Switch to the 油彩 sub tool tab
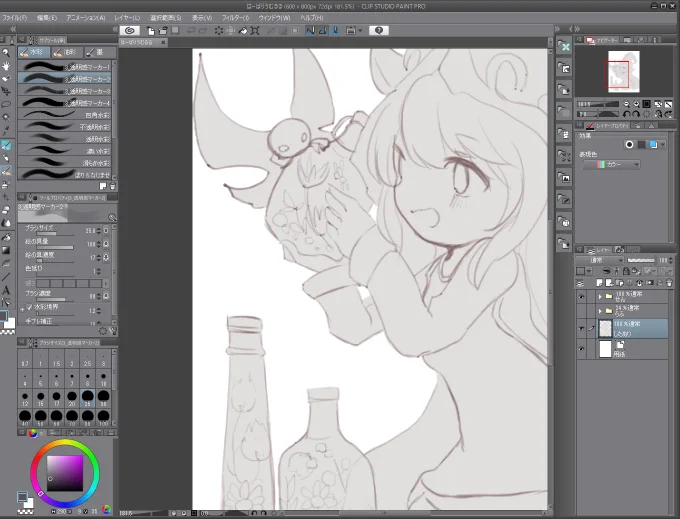 67,52
